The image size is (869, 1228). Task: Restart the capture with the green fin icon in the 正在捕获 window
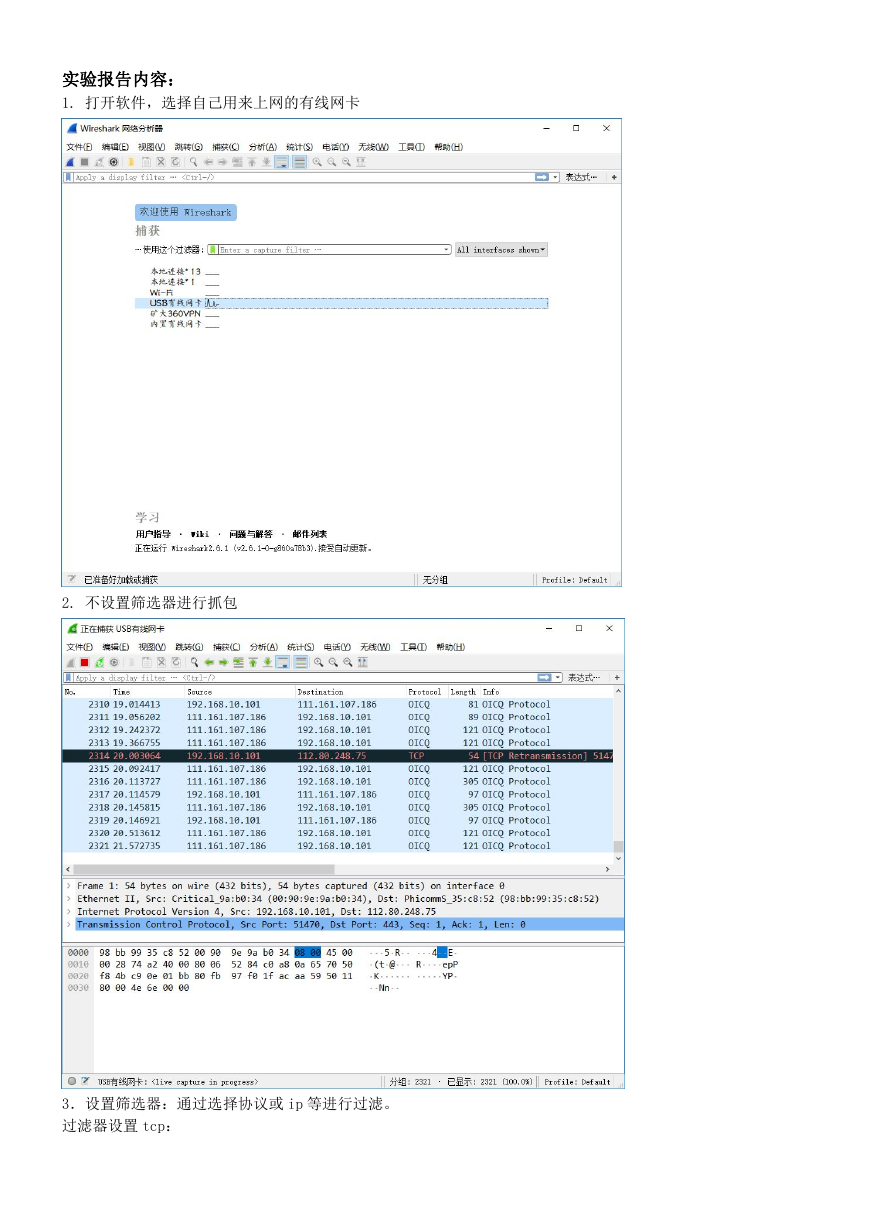click(x=100, y=662)
